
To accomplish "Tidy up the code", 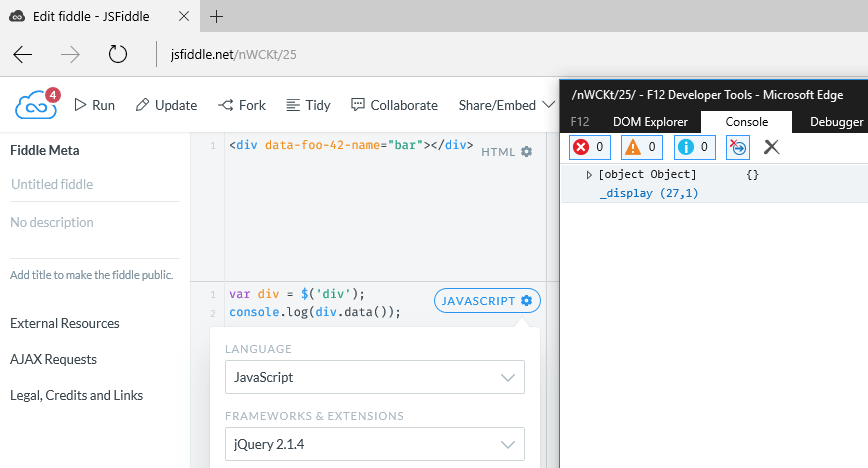I will 308,105.
